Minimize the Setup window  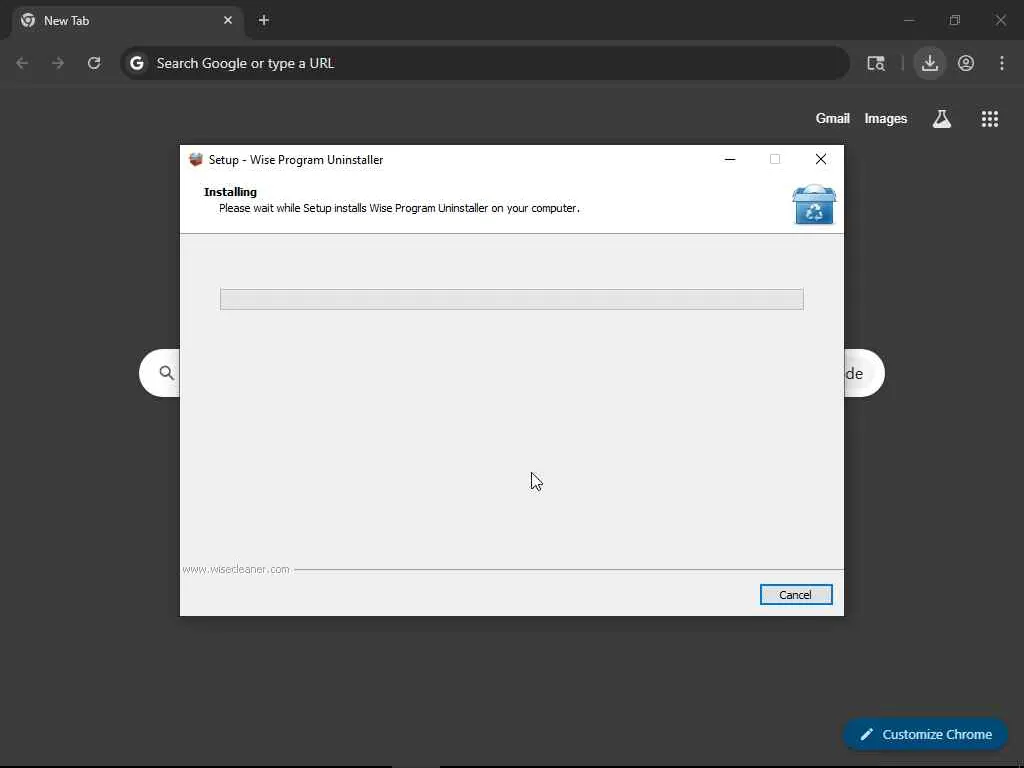click(730, 159)
